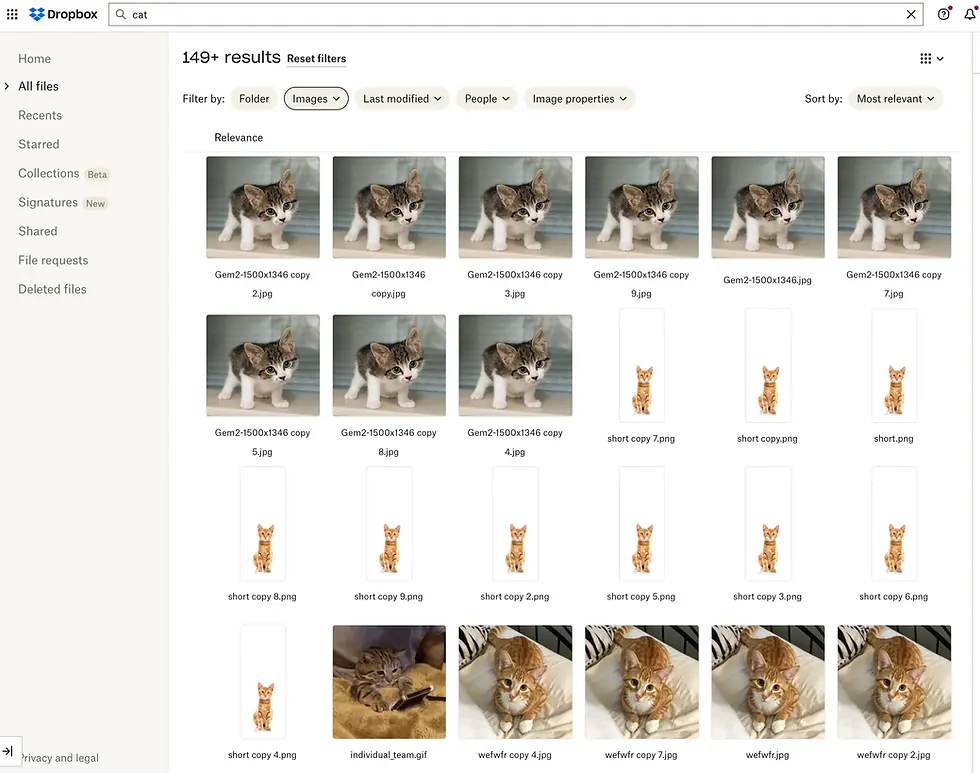Open the apps grid launcher icon
The height and width of the screenshot is (773, 980).
click(x=12, y=14)
